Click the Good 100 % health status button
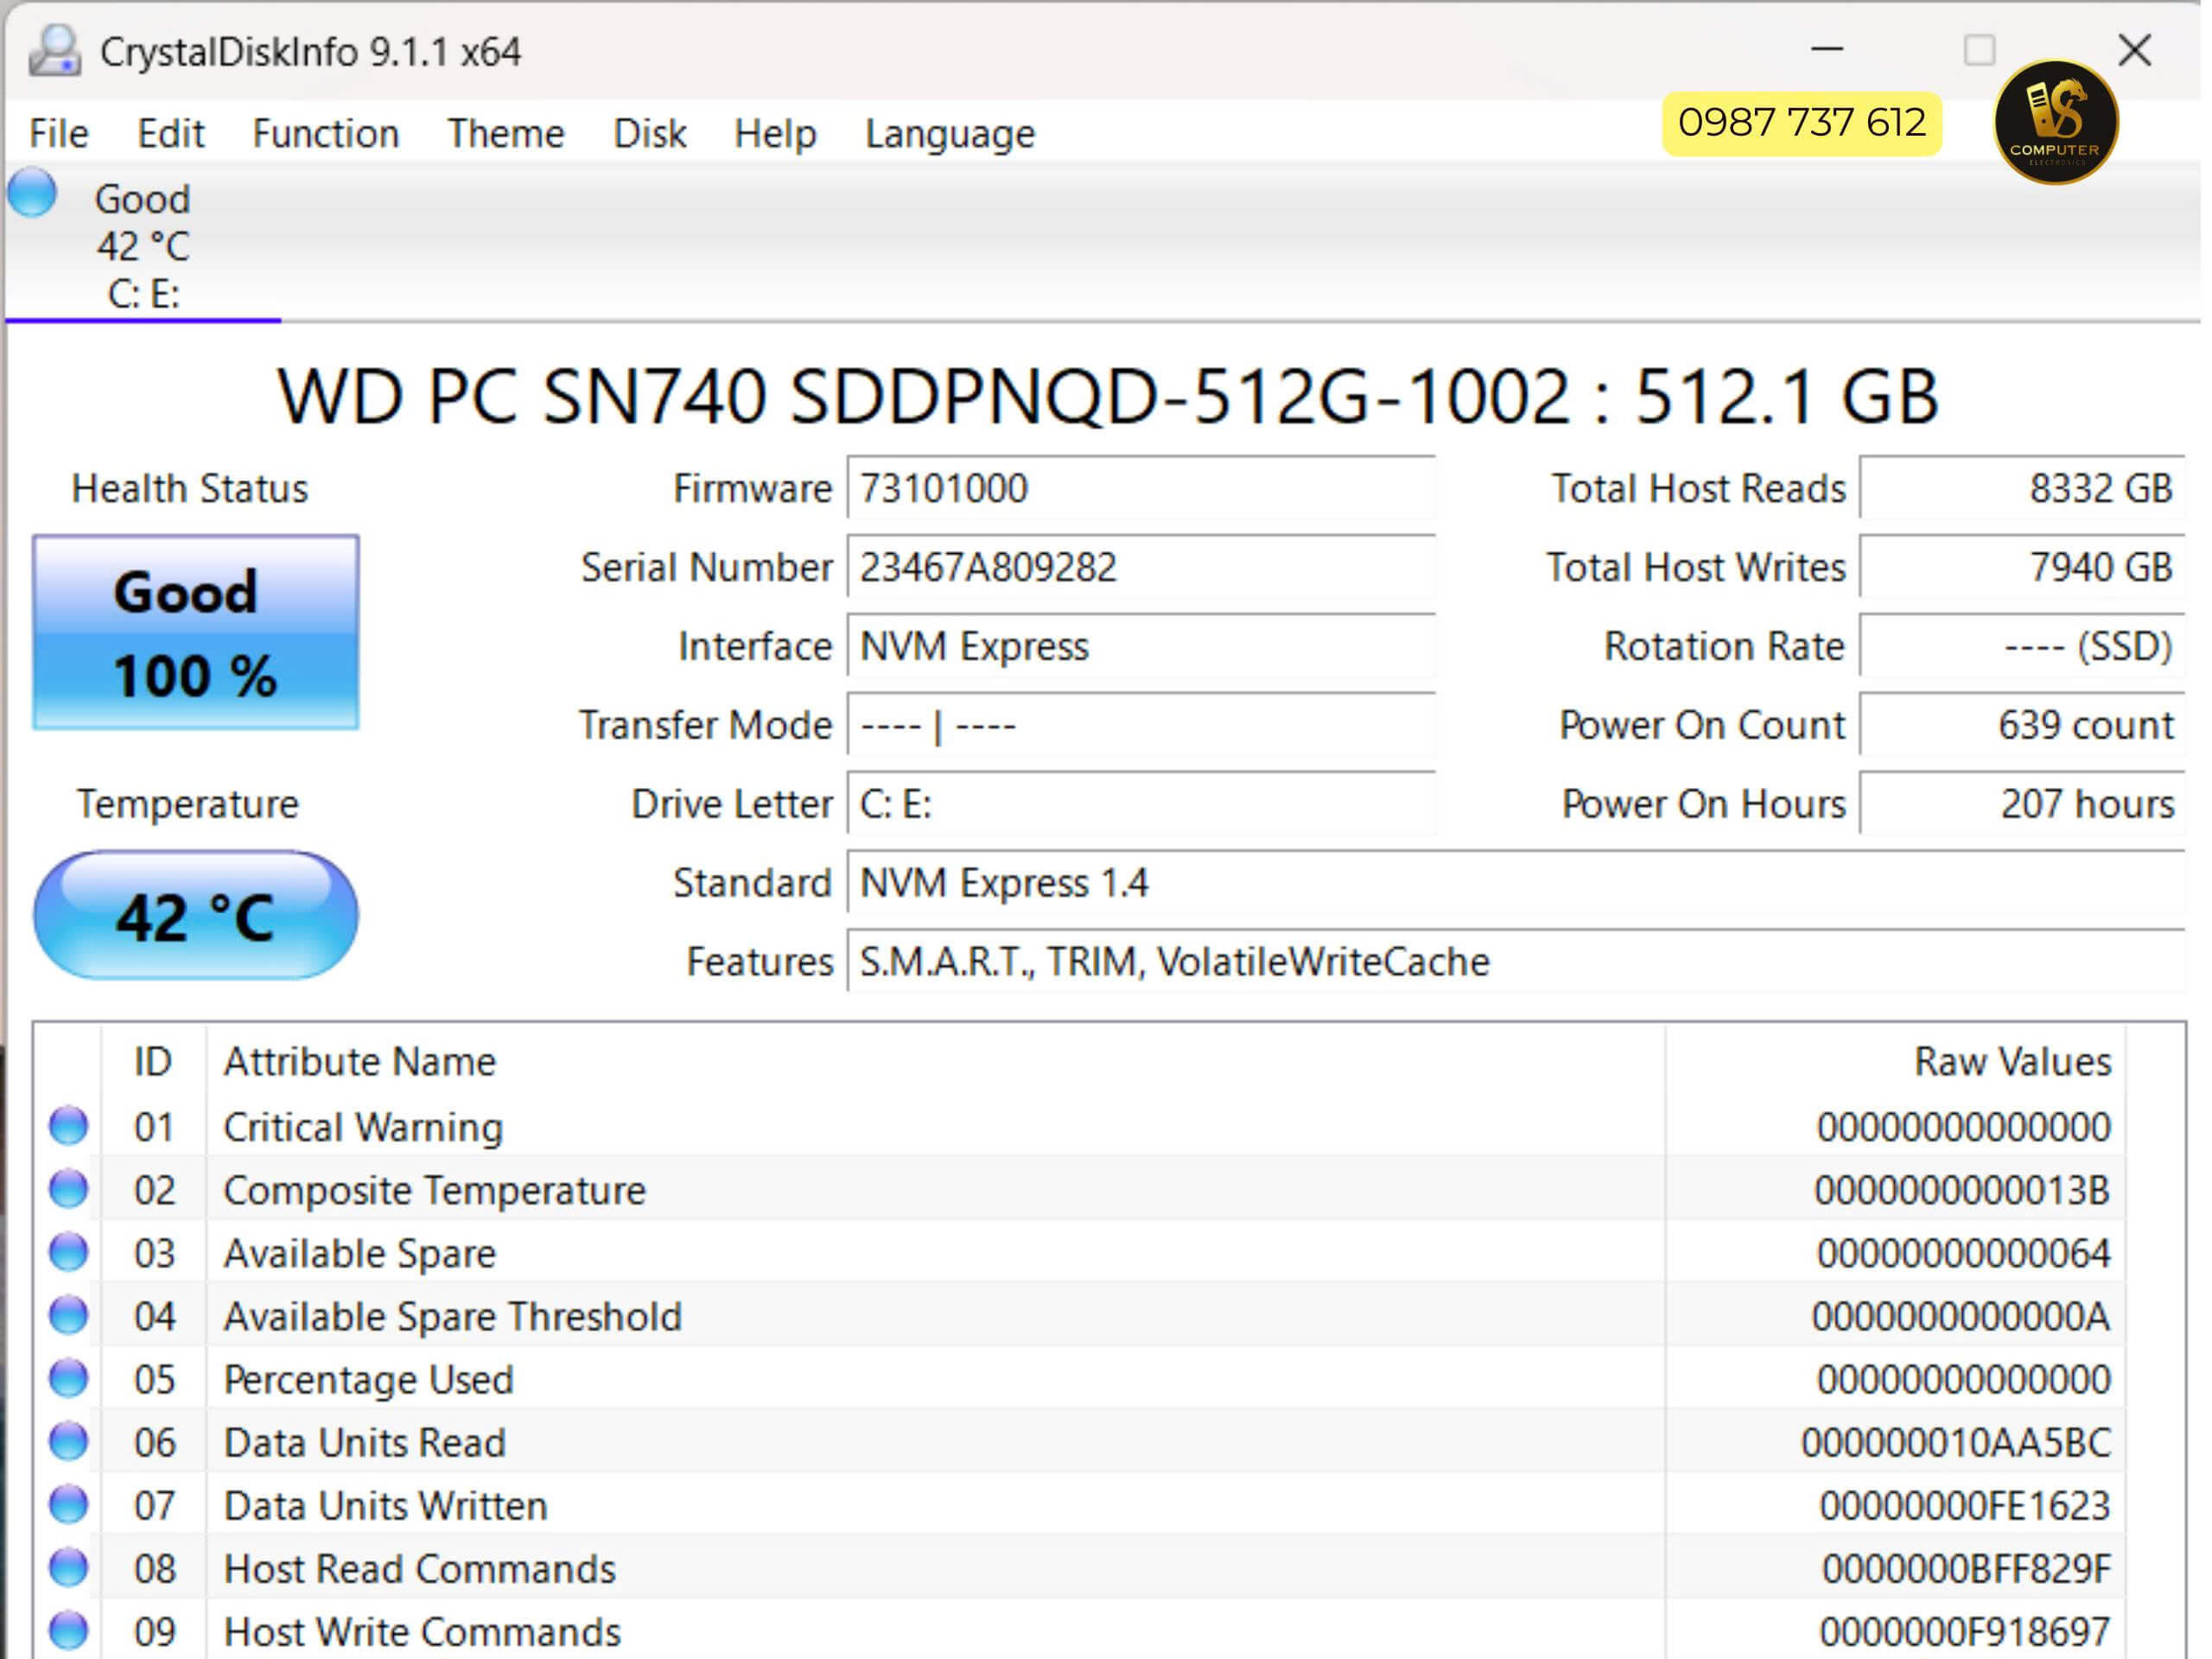 coord(196,632)
